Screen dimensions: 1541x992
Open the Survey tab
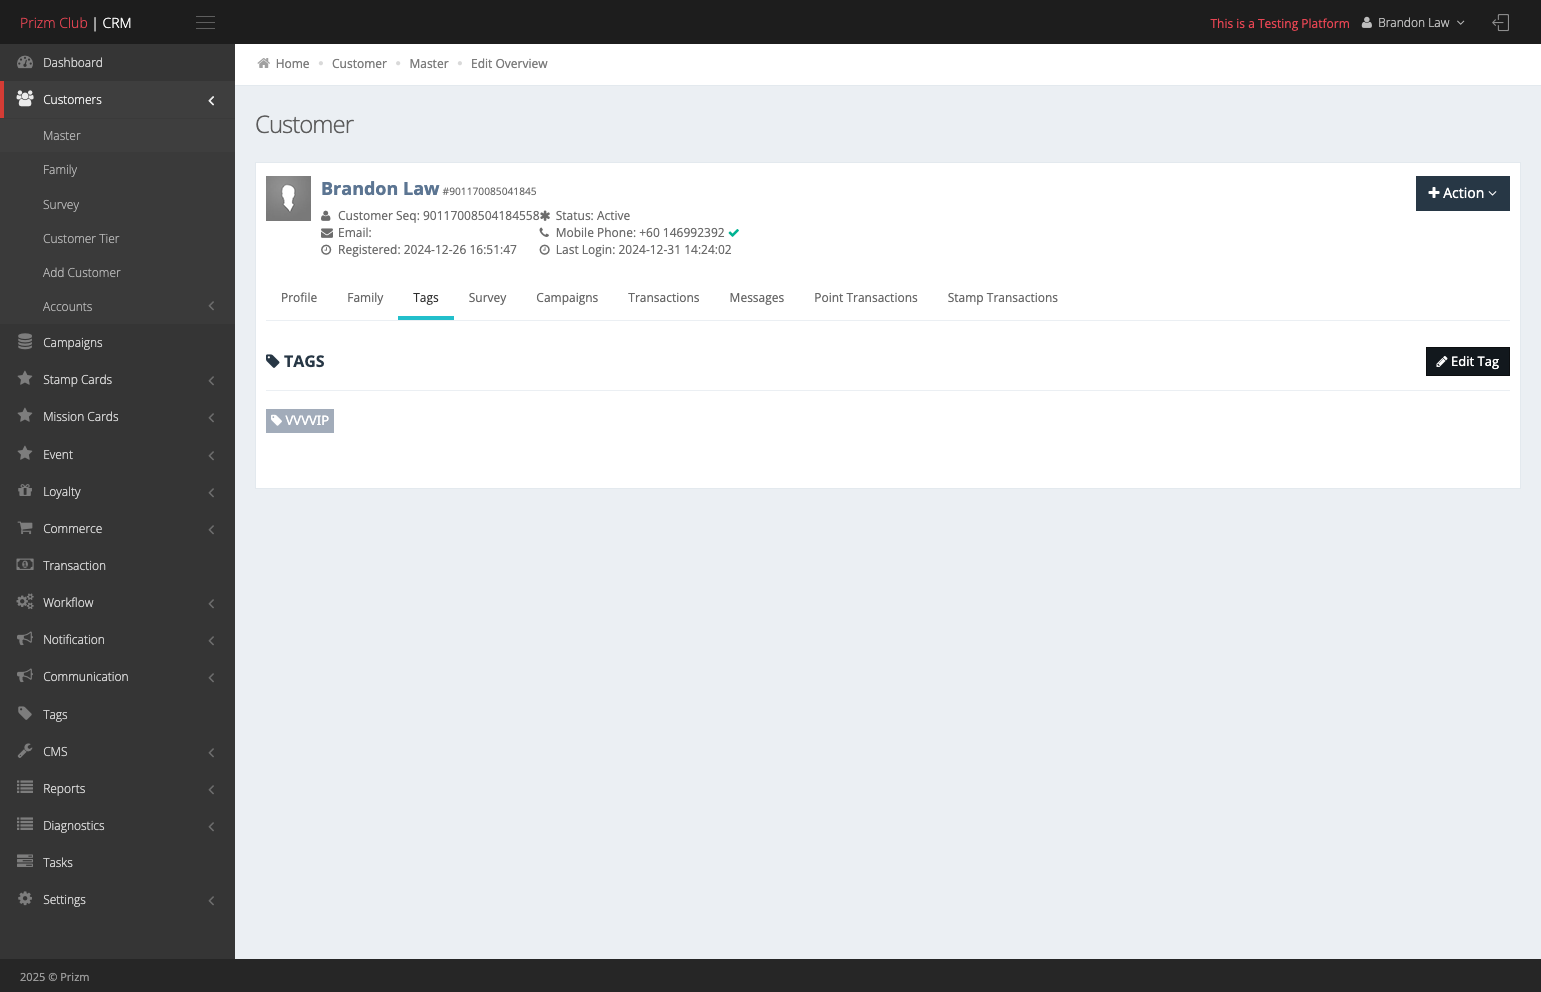click(x=487, y=298)
